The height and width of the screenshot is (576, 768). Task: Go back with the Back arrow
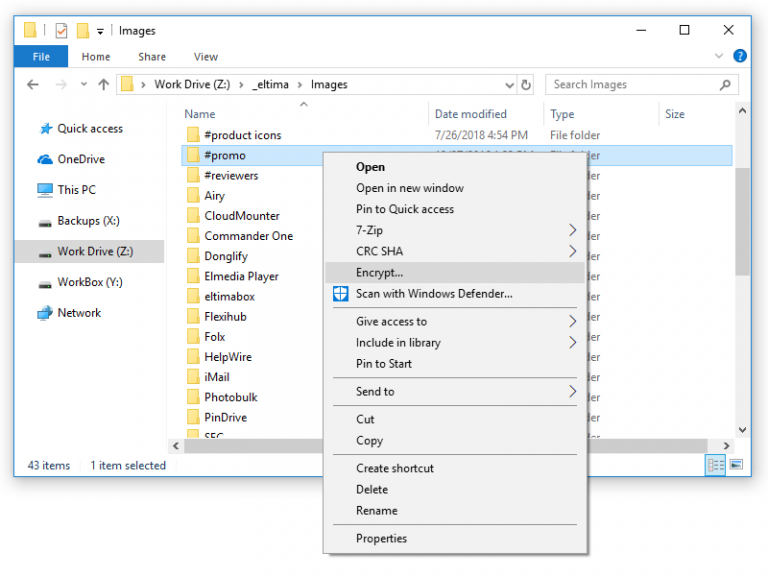(33, 85)
